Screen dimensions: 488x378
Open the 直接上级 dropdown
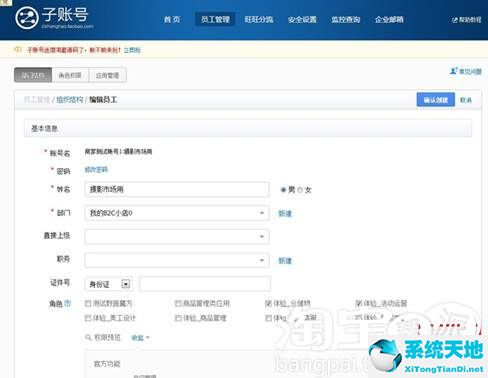177,237
